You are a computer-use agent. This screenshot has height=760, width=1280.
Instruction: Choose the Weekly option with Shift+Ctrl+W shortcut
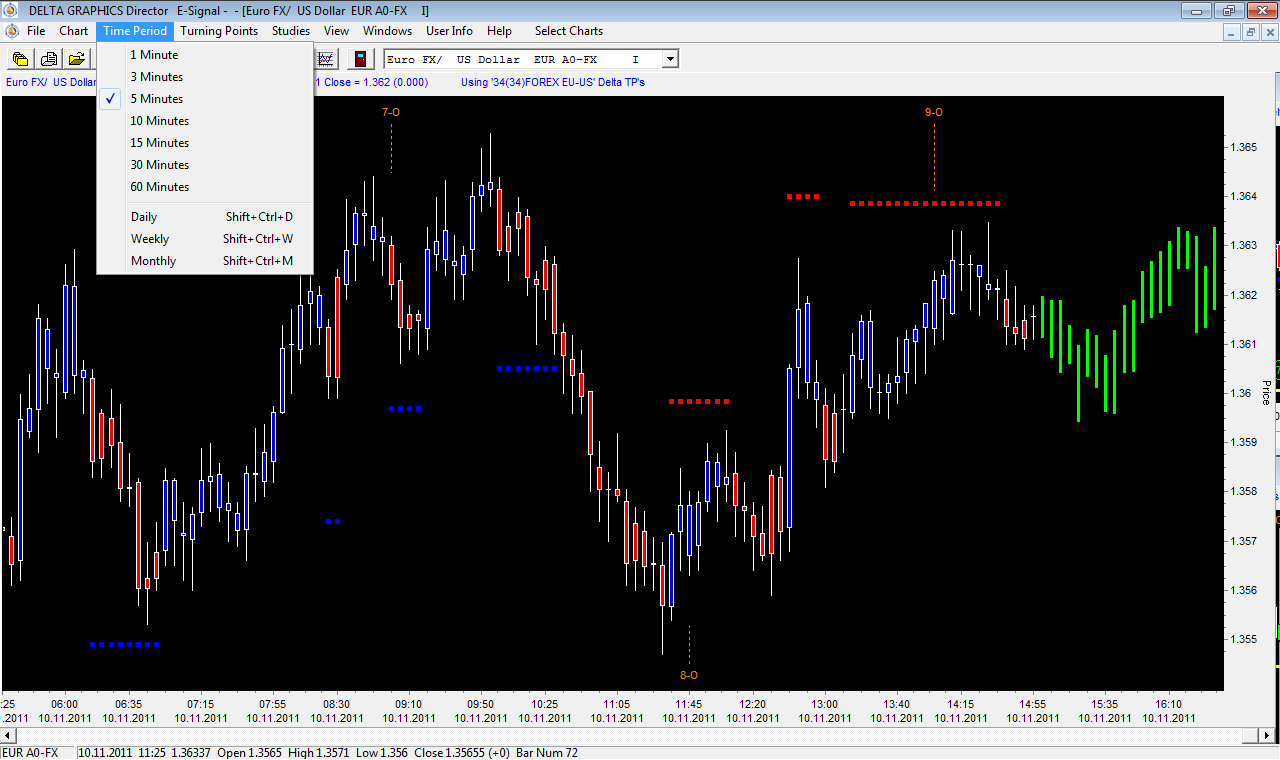point(149,238)
